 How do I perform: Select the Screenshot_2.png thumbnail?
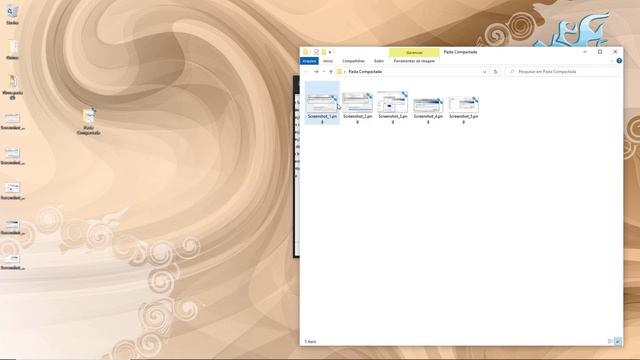click(x=358, y=102)
